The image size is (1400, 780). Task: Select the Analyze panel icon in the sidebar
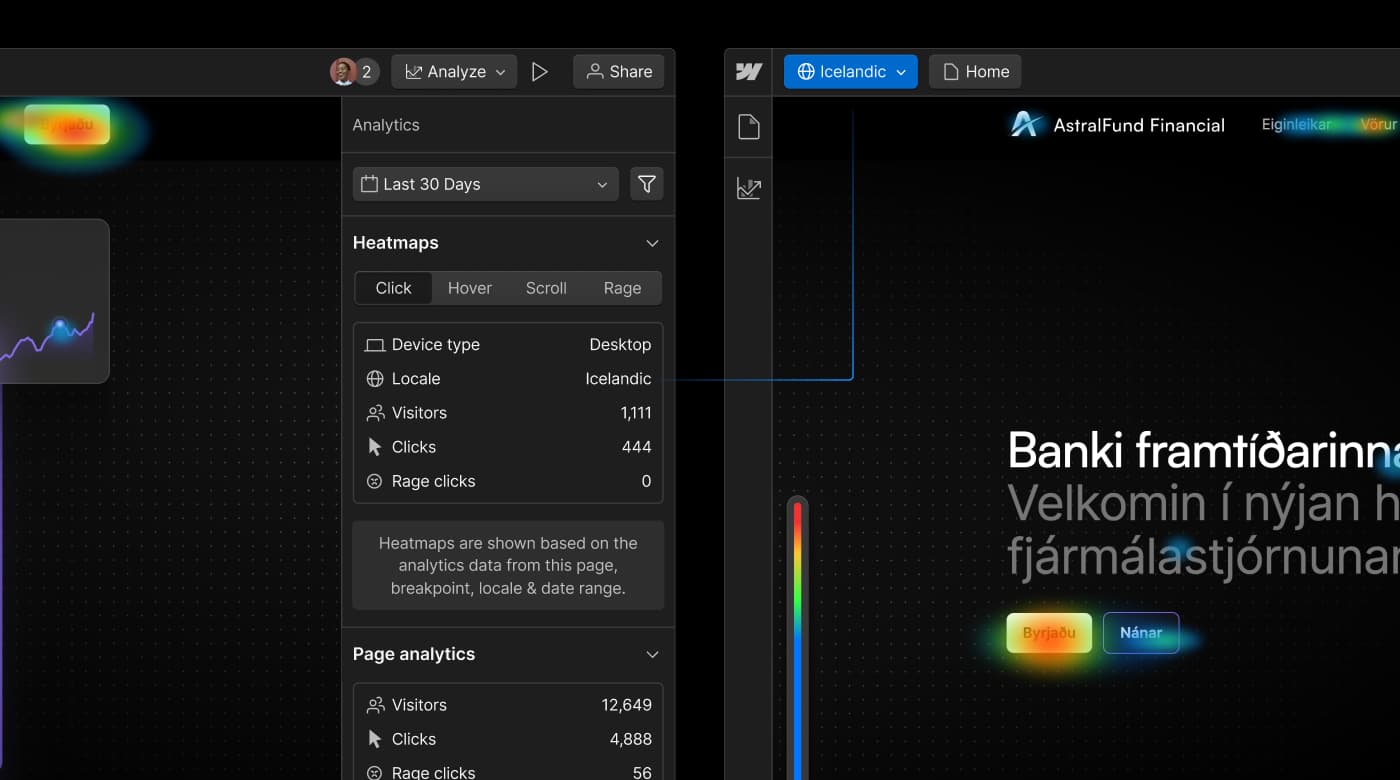pos(748,188)
